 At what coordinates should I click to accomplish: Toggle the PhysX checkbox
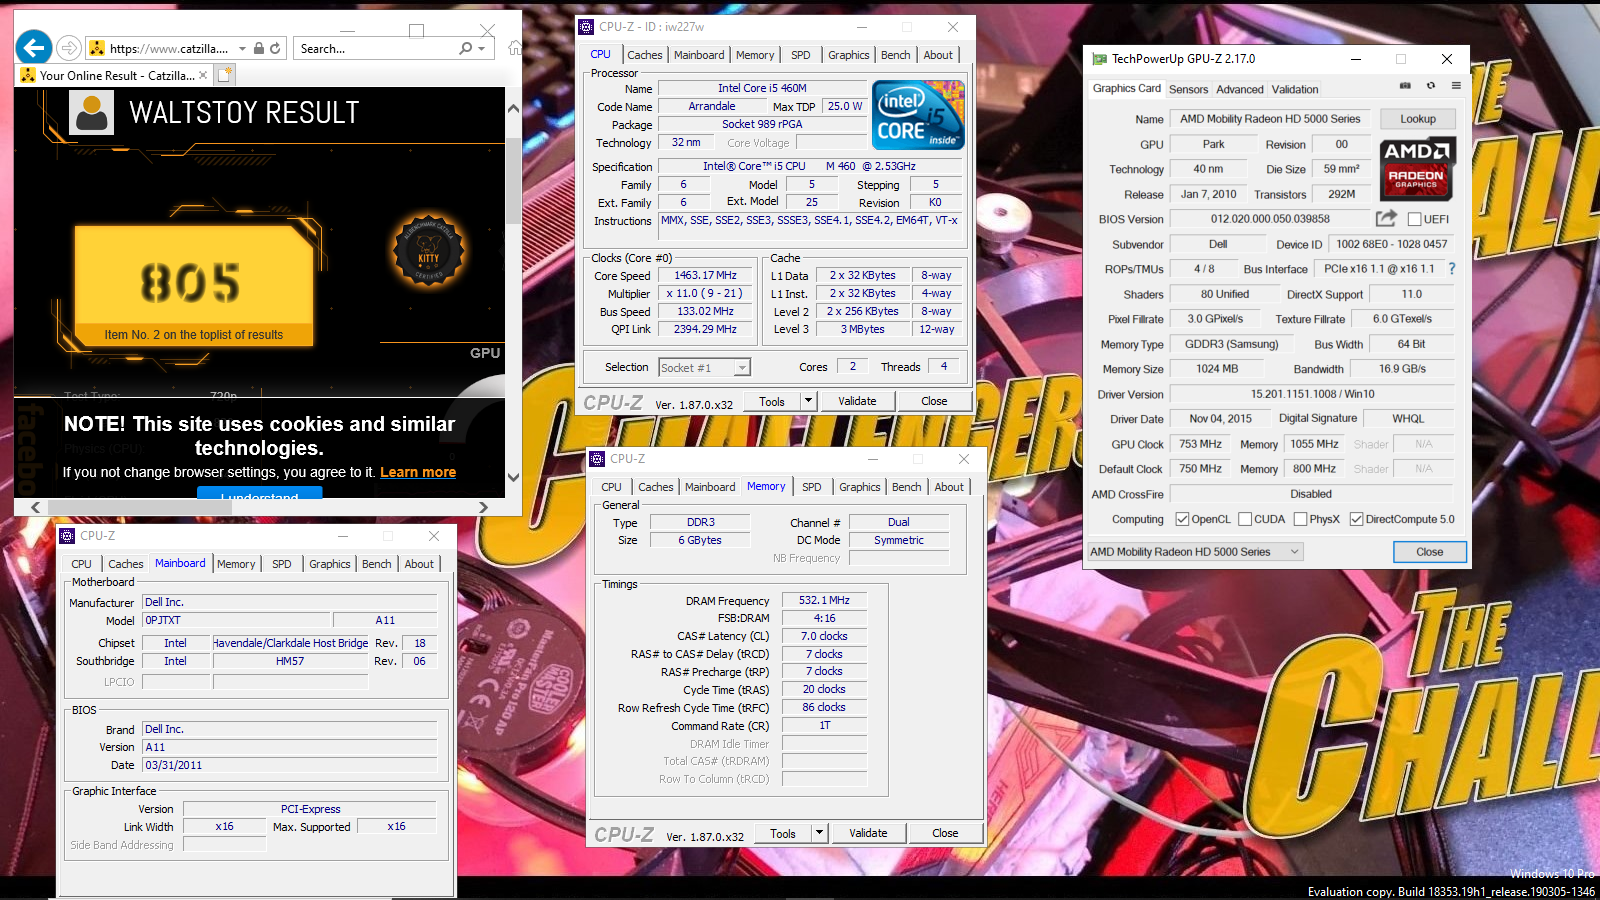[1300, 519]
